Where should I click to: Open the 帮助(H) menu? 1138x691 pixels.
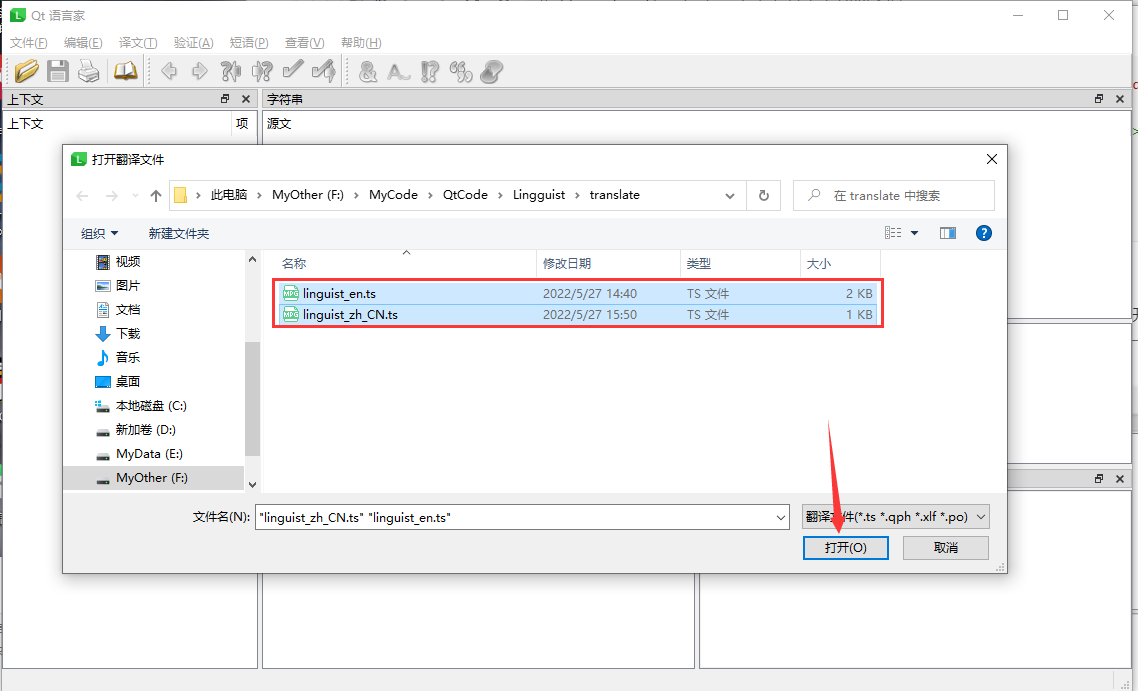361,43
